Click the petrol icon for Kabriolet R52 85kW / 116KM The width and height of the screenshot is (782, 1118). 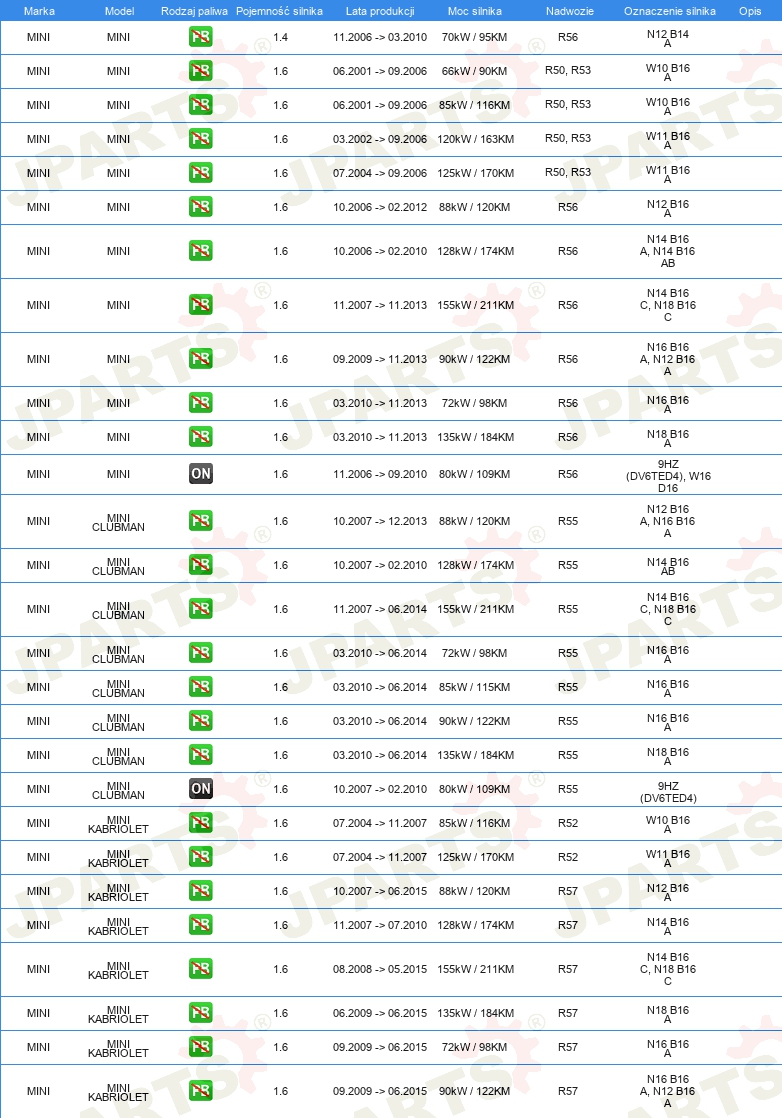point(200,823)
